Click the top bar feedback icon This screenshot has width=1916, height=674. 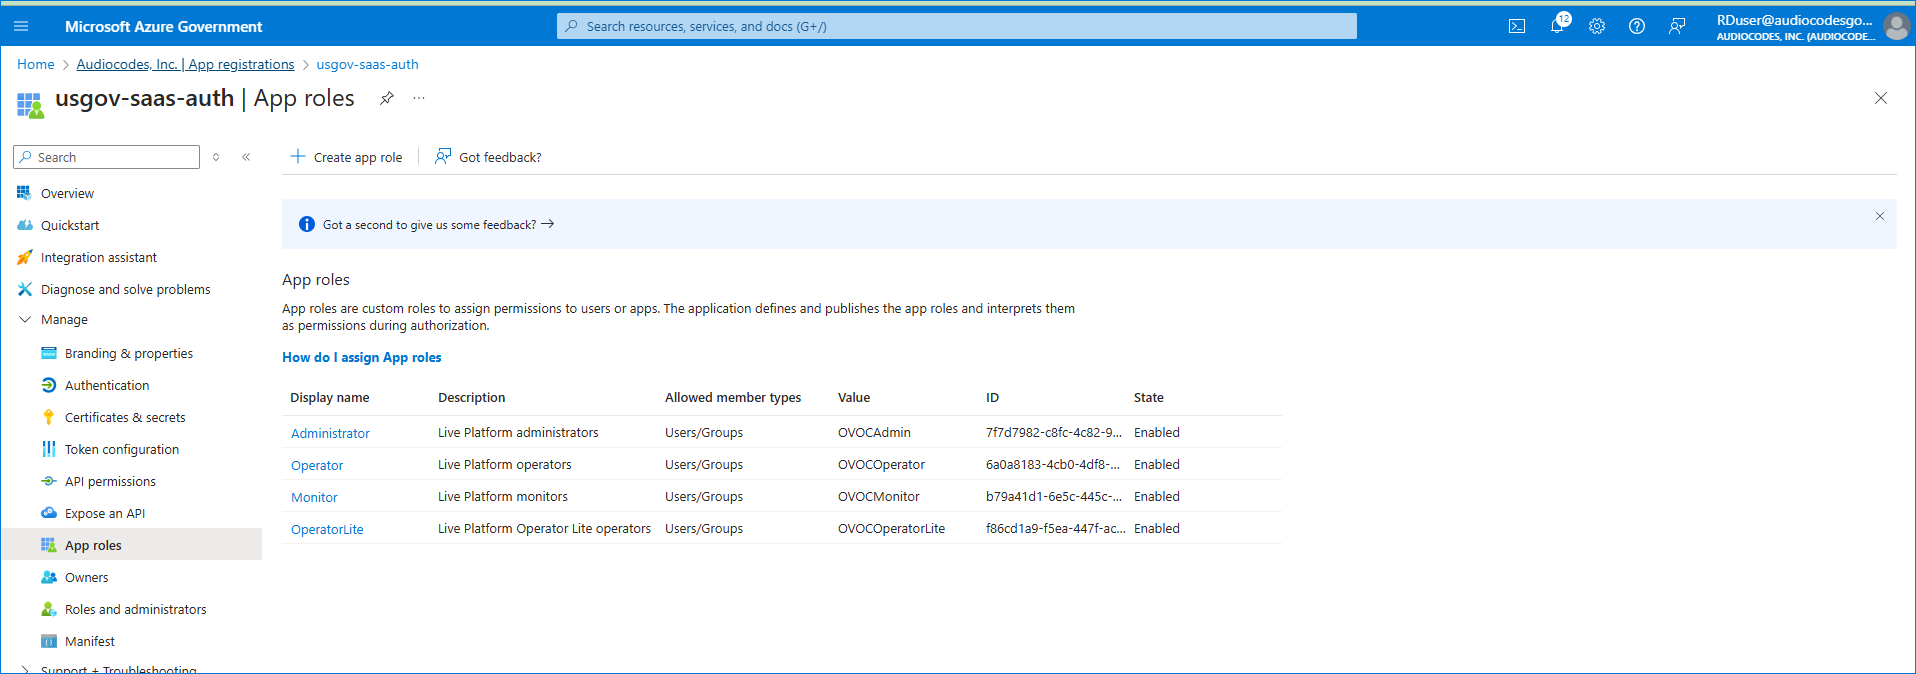1677,26
